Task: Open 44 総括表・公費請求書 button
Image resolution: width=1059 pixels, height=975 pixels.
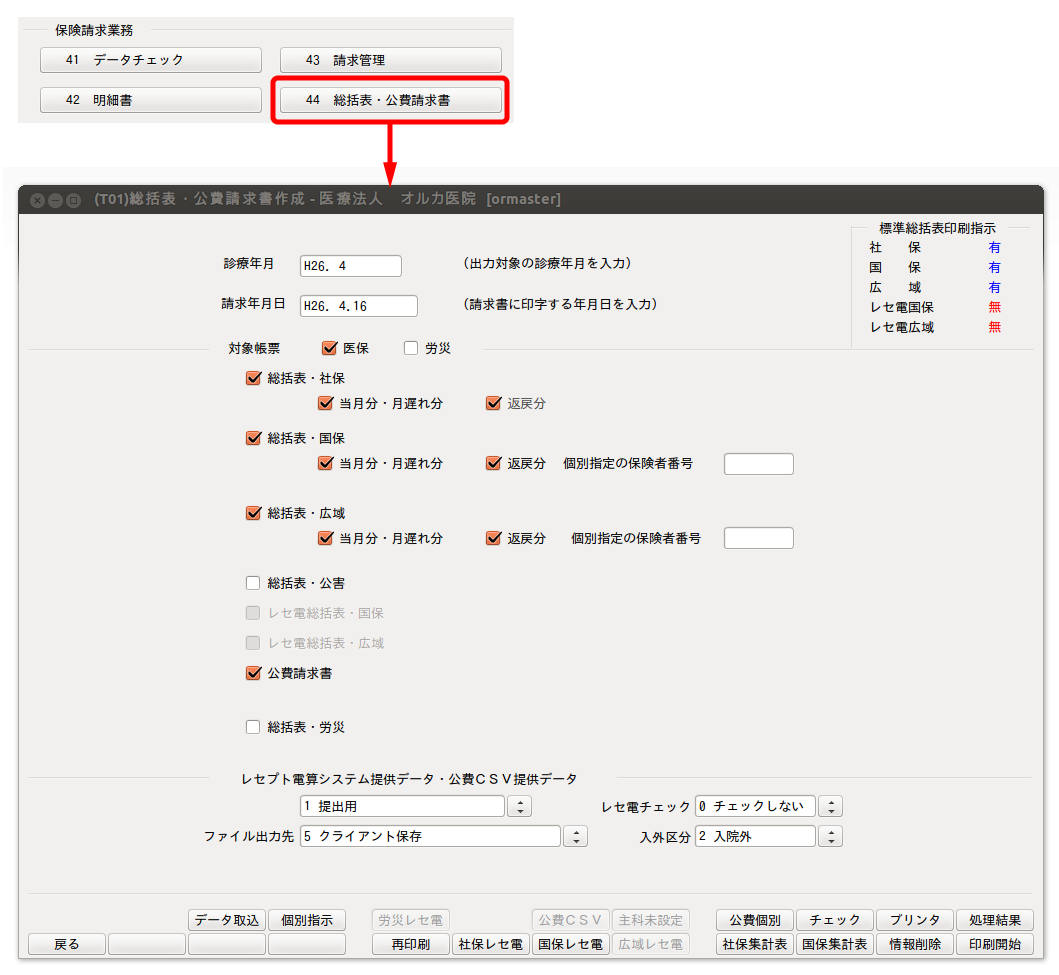Action: tap(390, 100)
